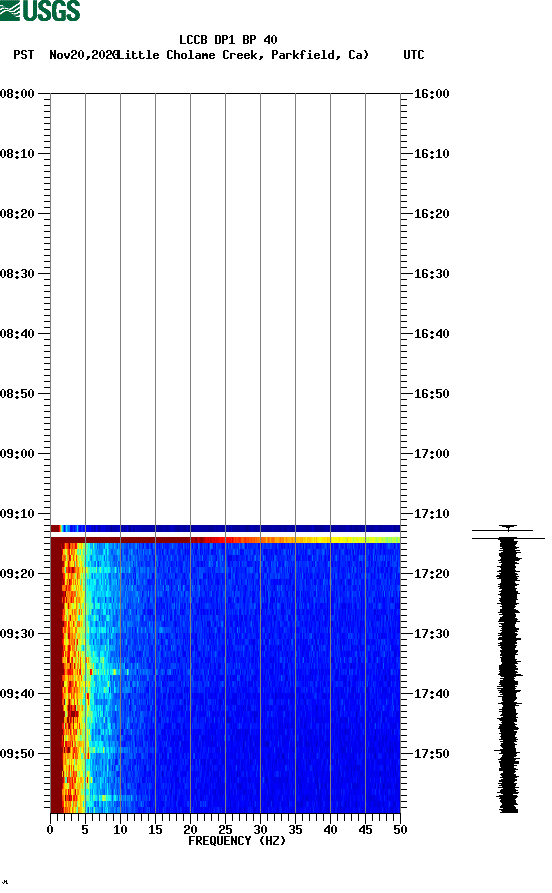Click the 'FREQUENCY (HZ)' axis title
The image size is (552, 893).
[x=237, y=841]
